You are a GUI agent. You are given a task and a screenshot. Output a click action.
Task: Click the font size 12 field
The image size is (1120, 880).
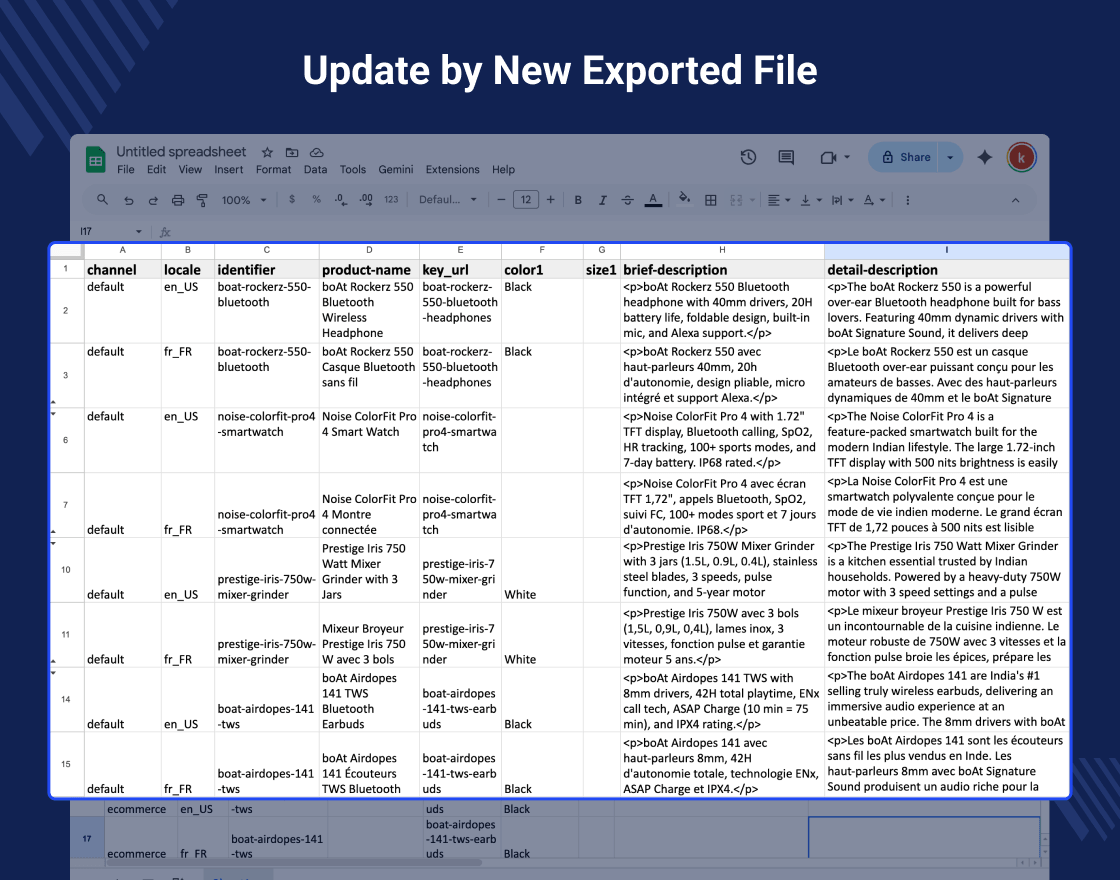[526, 200]
